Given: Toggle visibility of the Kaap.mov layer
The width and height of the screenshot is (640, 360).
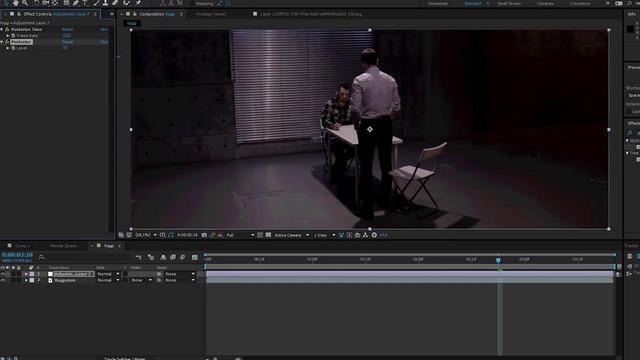Looking at the screenshot, I should click(3, 280).
